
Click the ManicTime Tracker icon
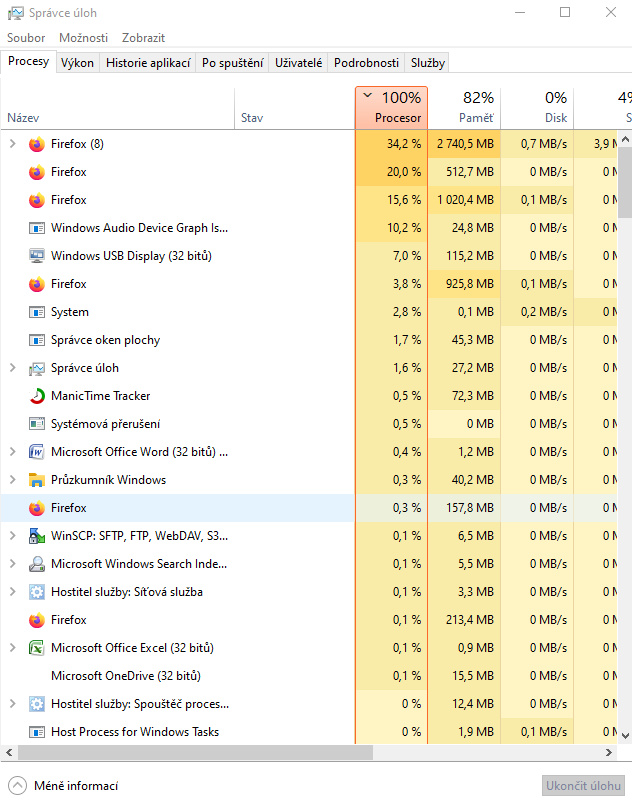[x=37, y=396]
